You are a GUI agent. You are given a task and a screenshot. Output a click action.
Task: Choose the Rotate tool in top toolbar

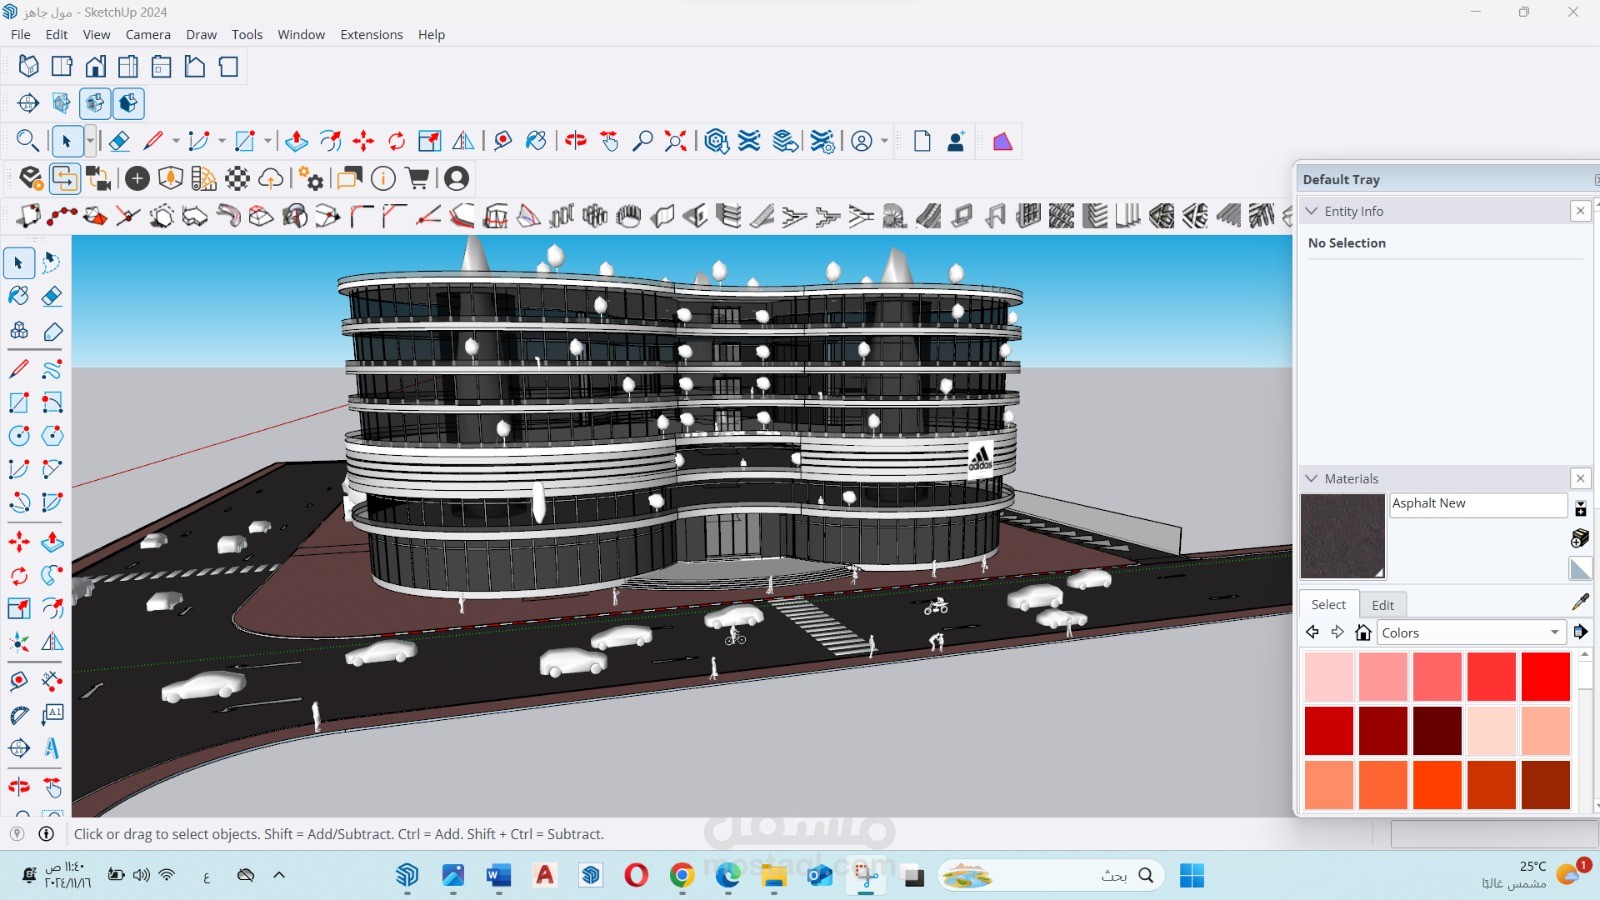397,141
